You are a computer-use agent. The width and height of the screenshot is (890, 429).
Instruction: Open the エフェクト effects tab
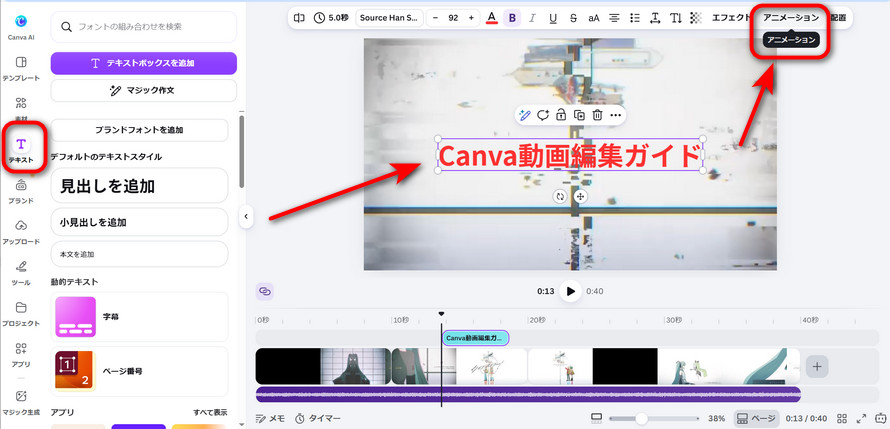(731, 18)
